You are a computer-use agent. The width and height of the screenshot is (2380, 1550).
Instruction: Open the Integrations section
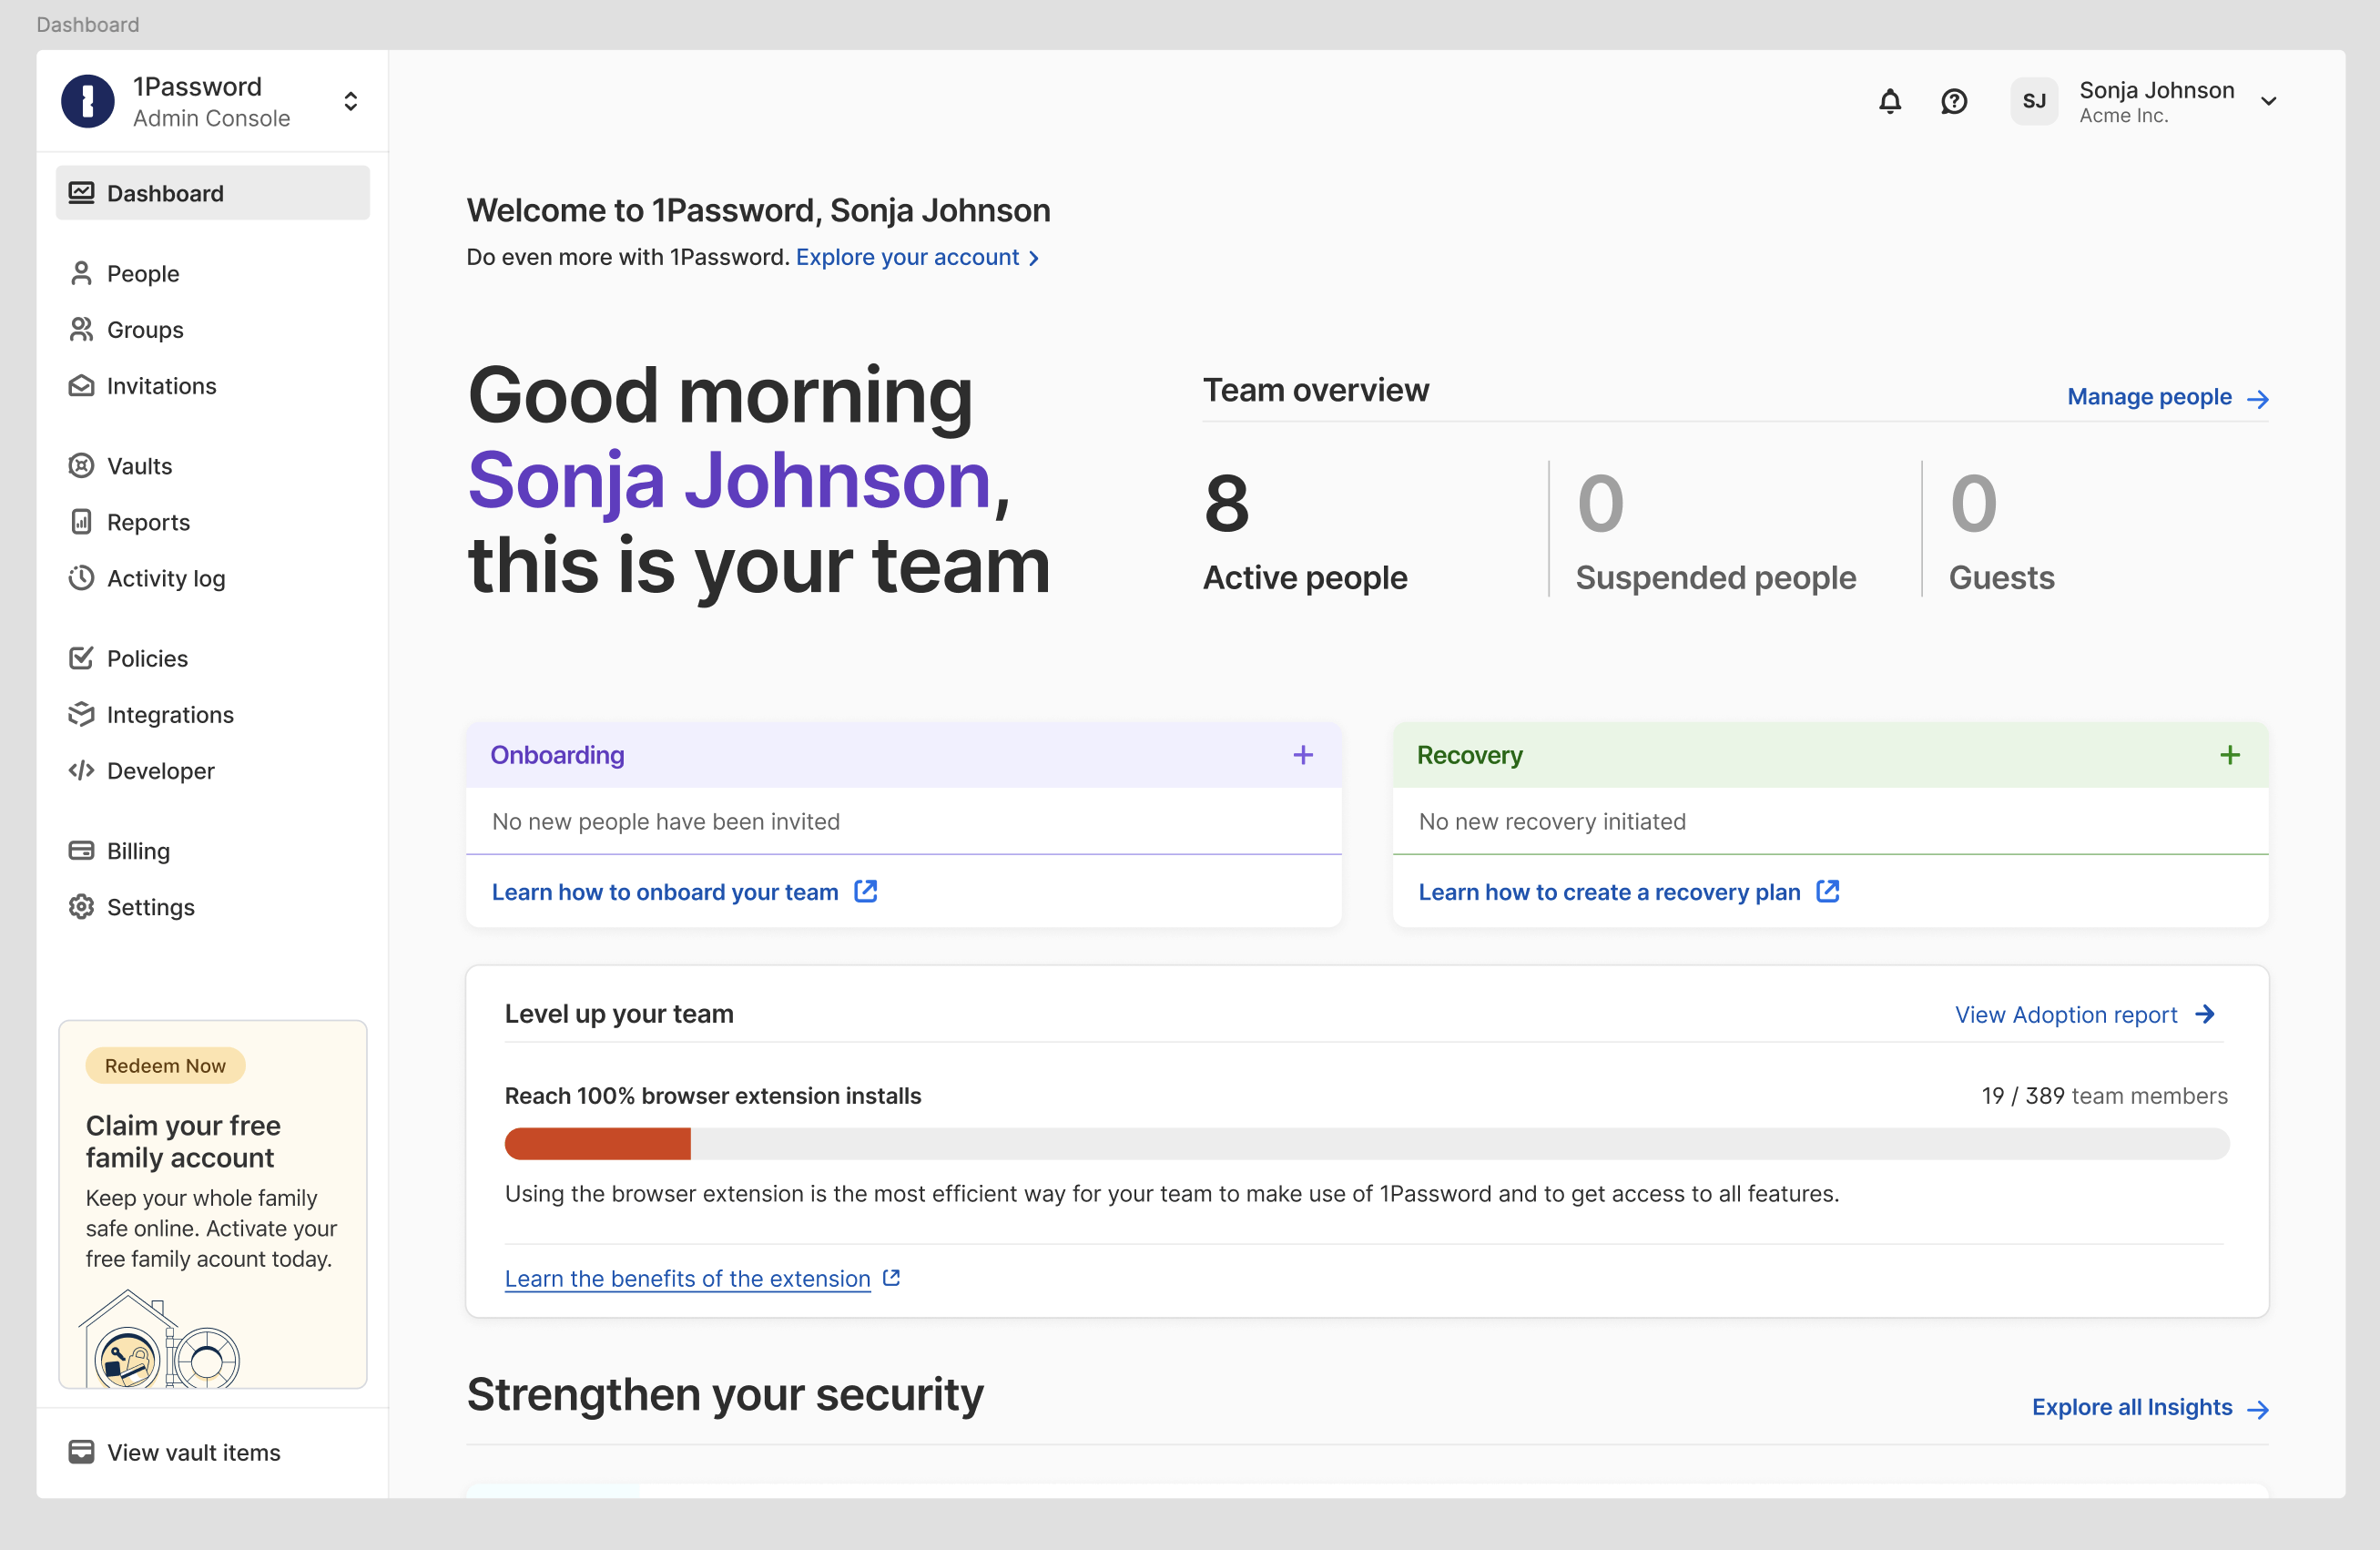pos(169,714)
